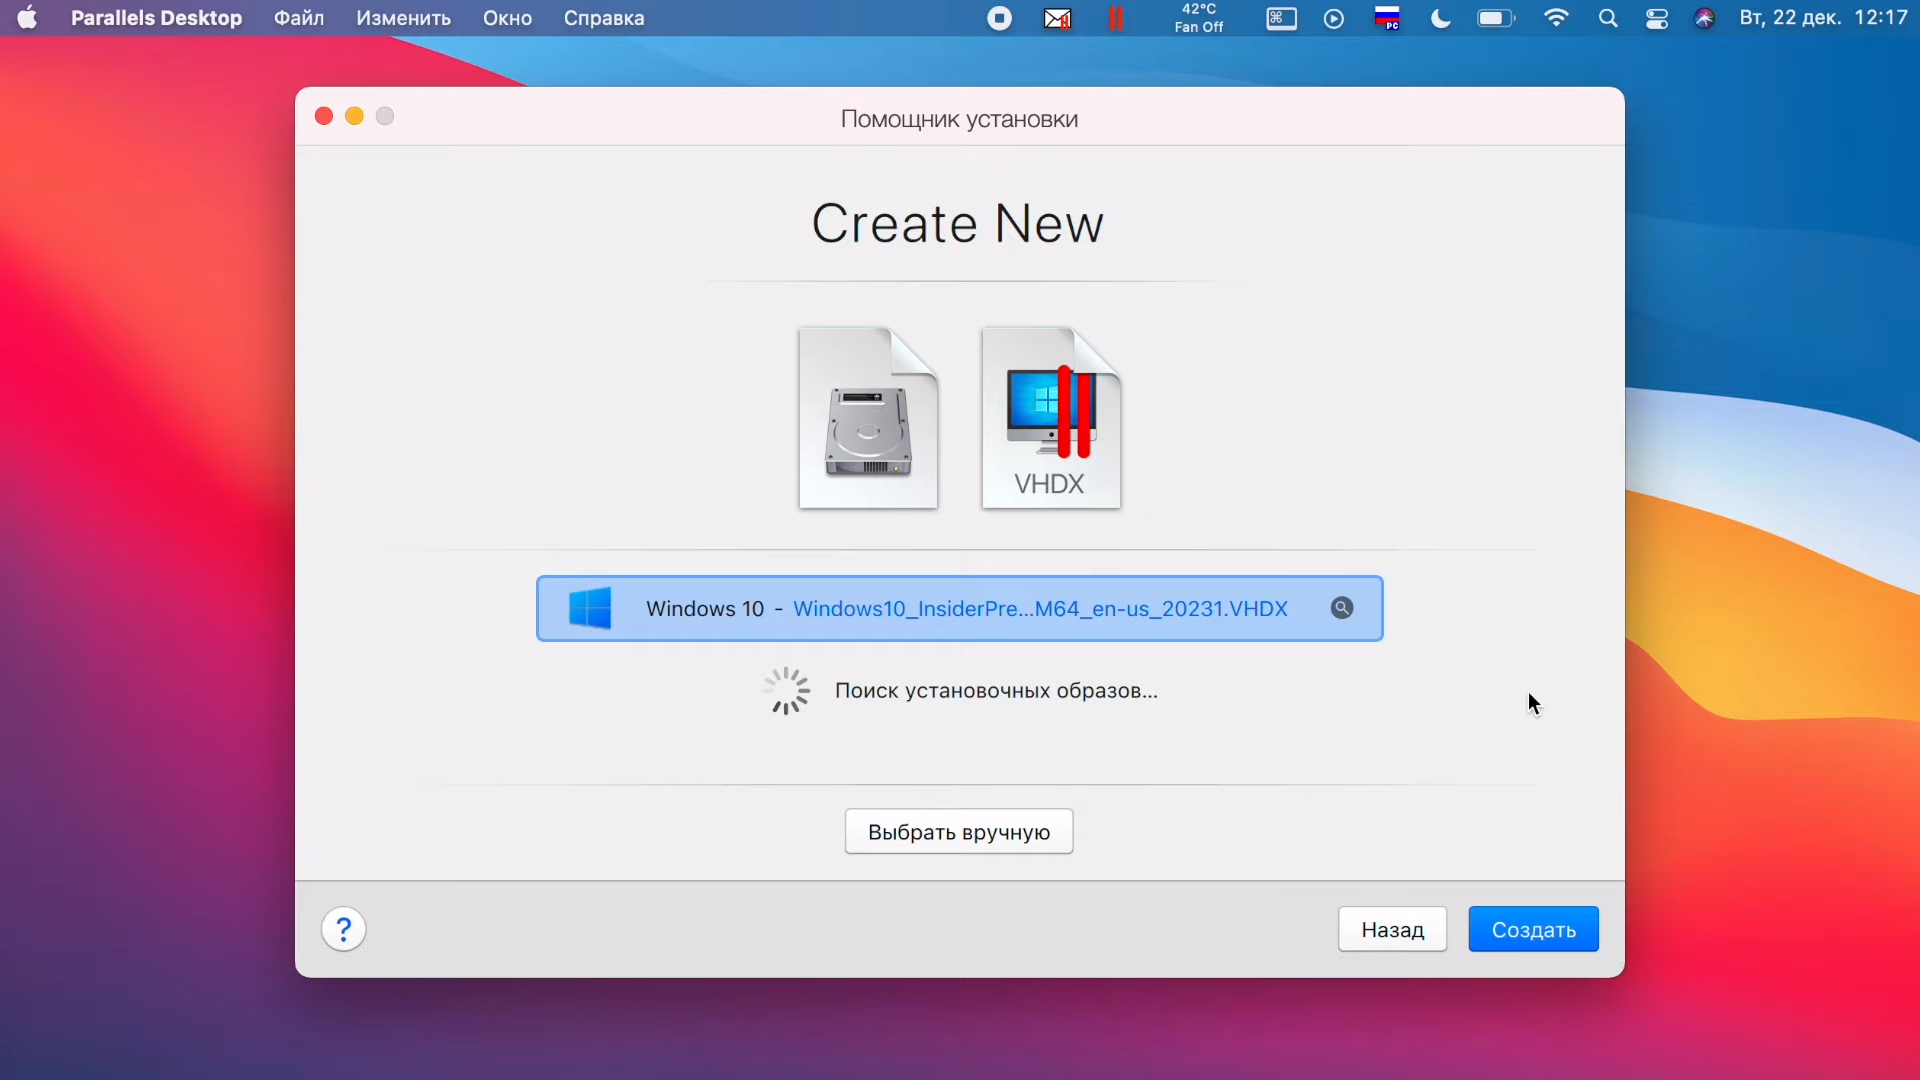Select the Windows 10 detected image row
Viewport: 1920px width, 1080px height.
point(960,608)
